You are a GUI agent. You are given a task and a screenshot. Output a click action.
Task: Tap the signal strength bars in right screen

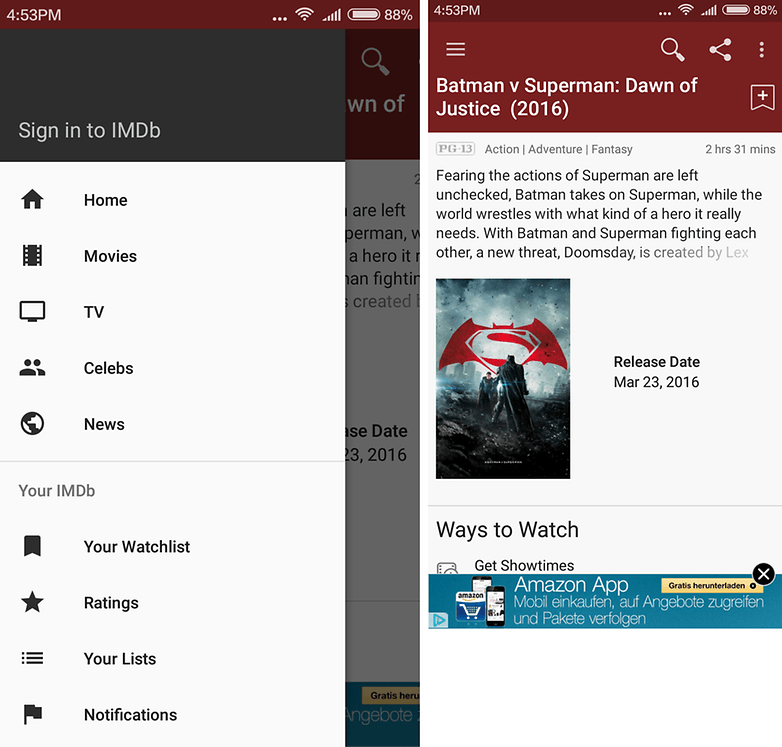tap(708, 10)
